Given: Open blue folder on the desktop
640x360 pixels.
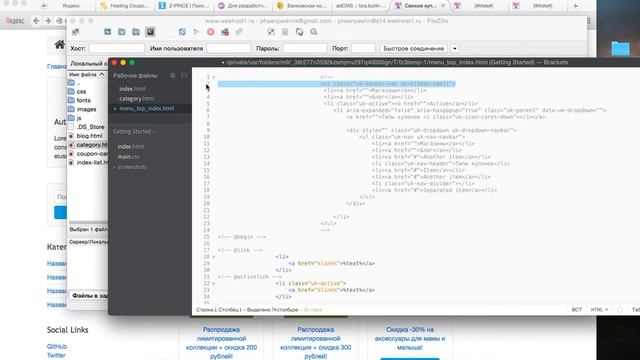Looking at the screenshot, I should point(620,49).
